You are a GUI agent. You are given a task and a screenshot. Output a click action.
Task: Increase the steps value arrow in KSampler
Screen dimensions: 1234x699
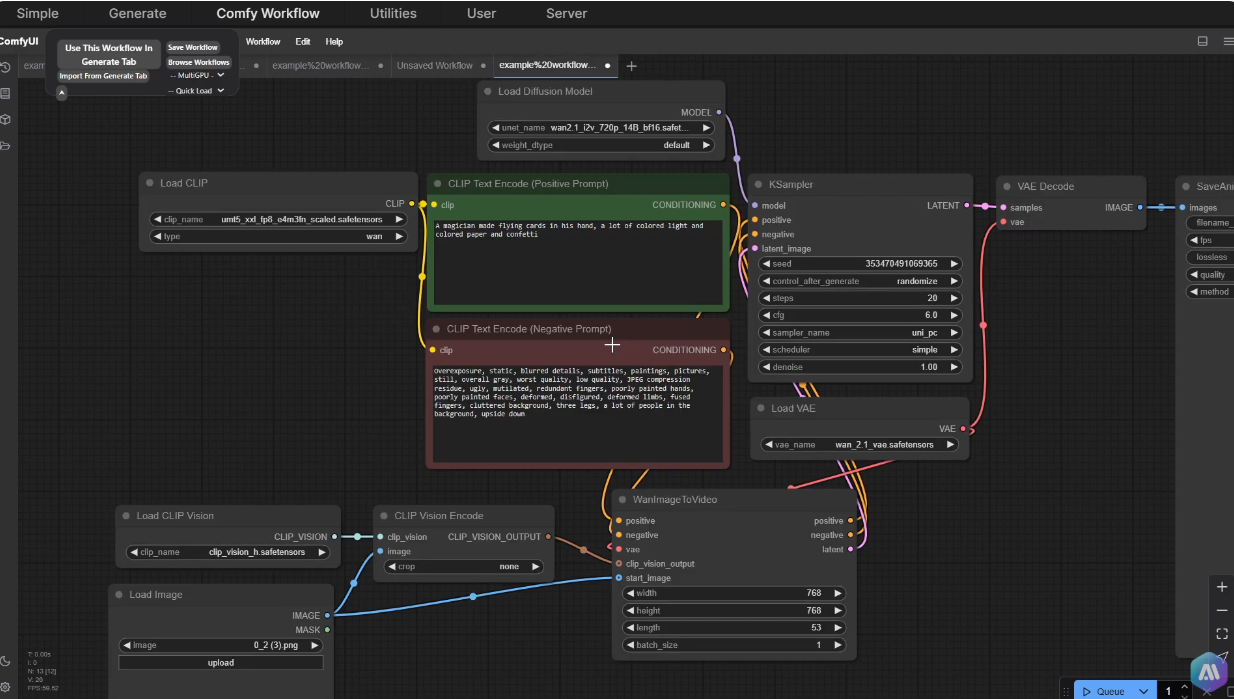tap(955, 298)
